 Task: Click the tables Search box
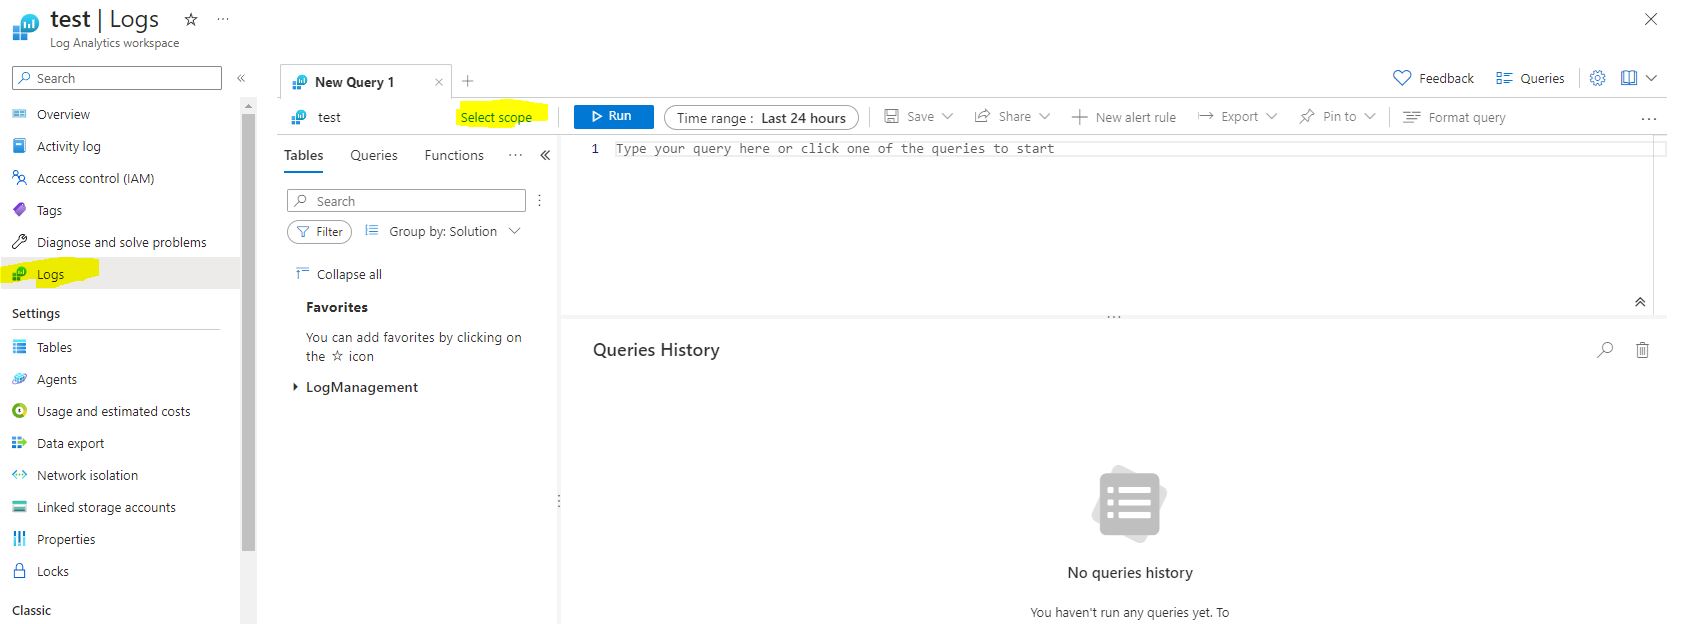(406, 201)
